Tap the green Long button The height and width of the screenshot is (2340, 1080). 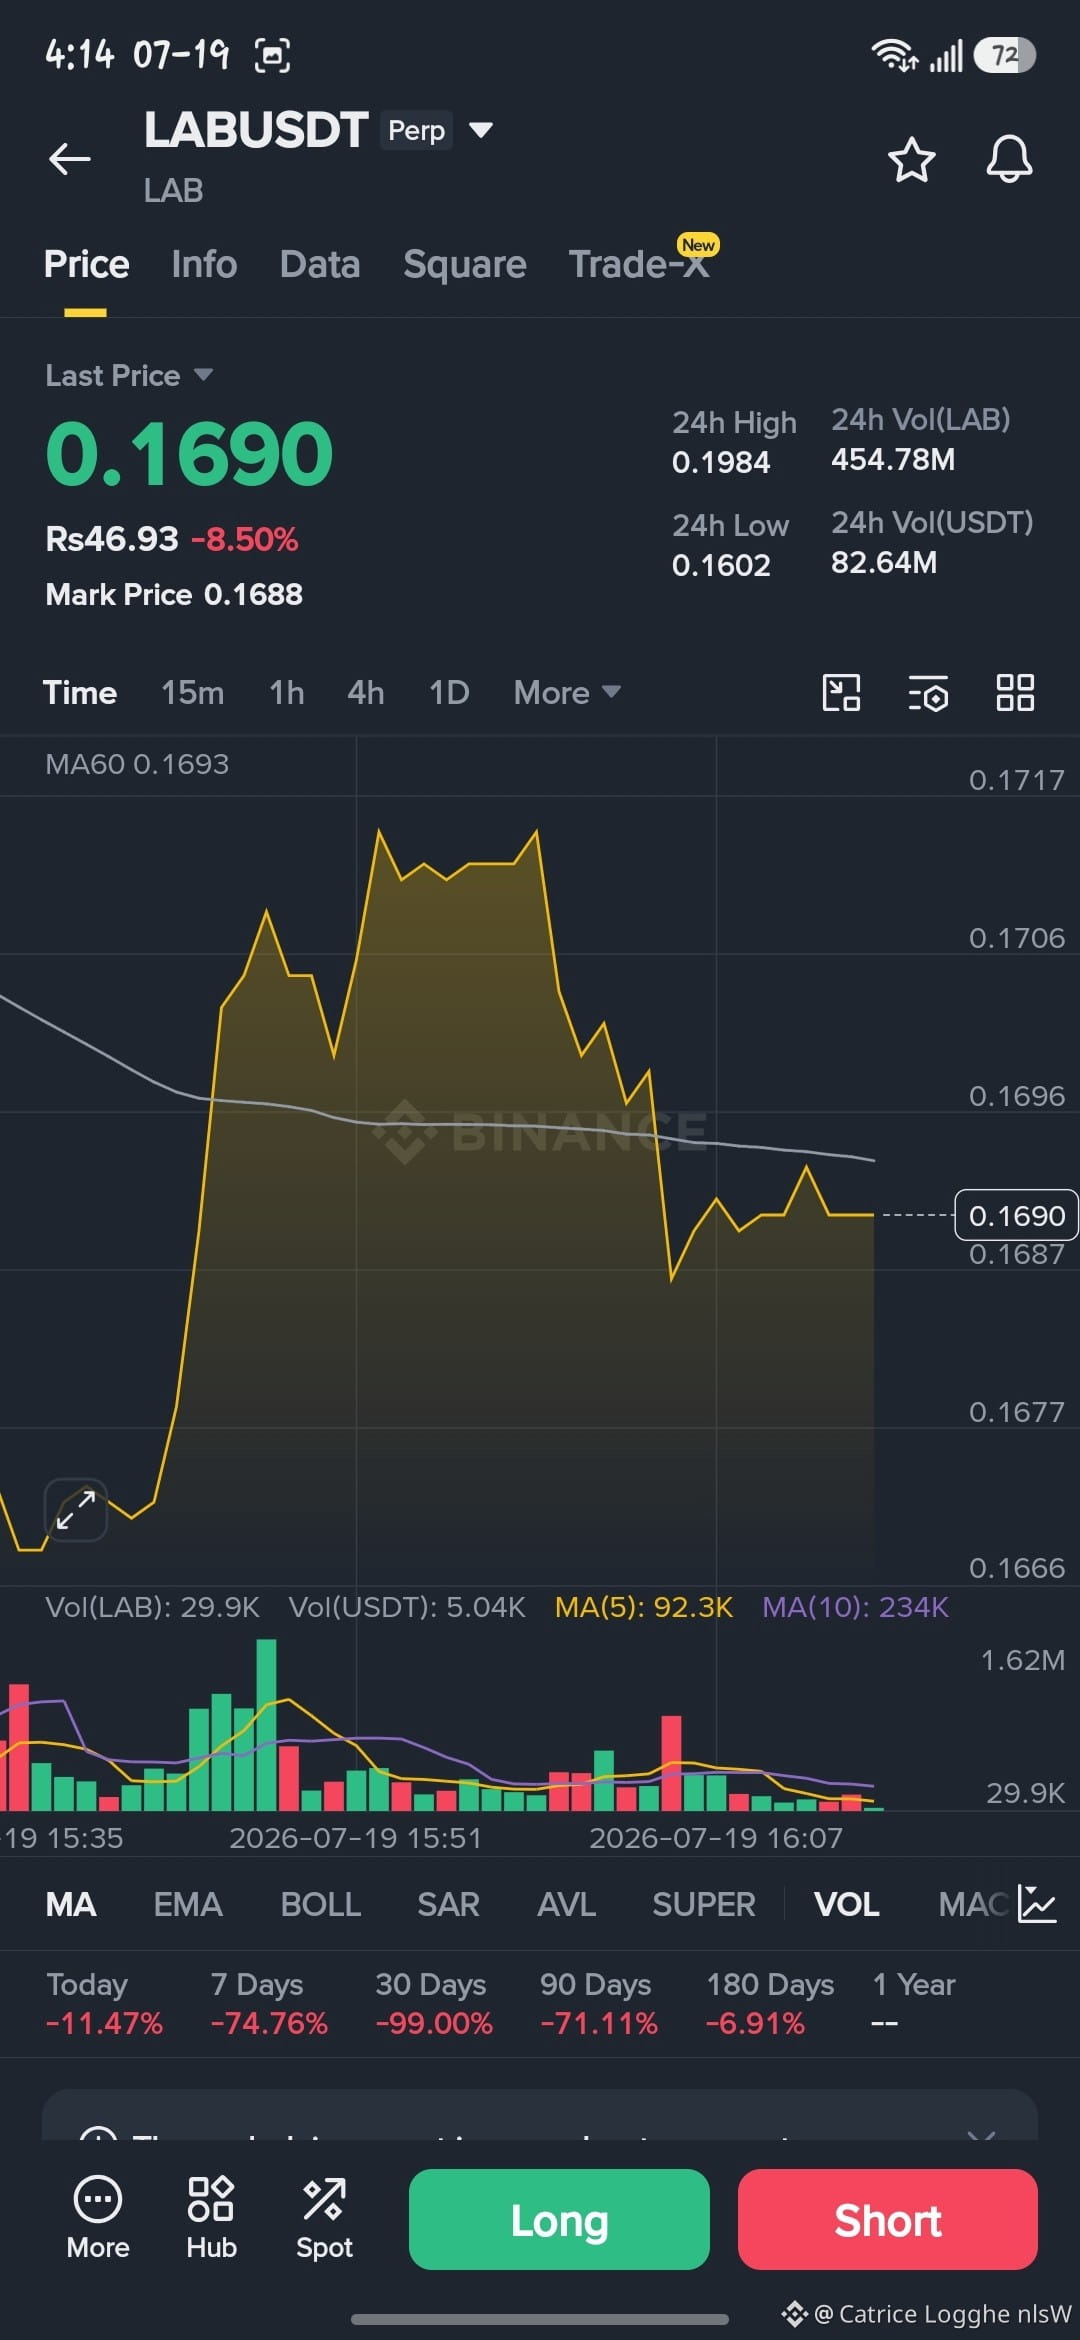point(559,2219)
